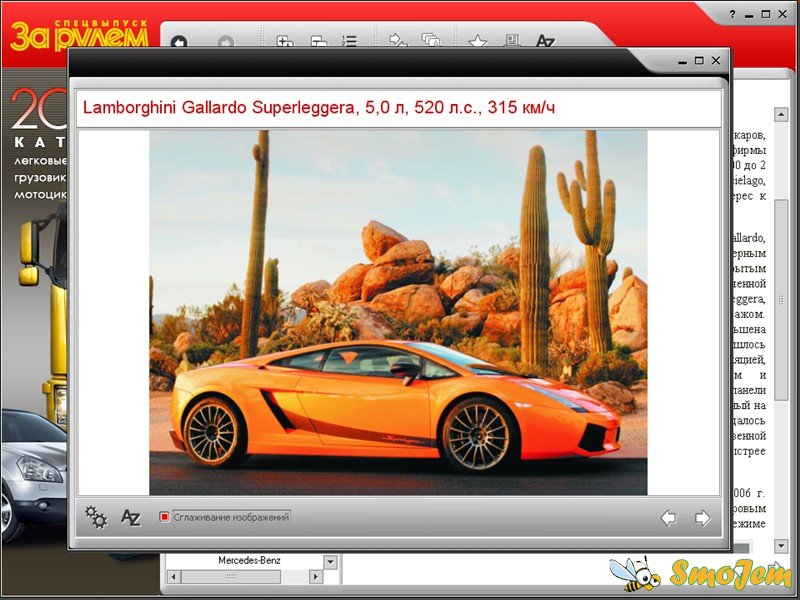Expand the Mercedes-Benz dropdown

pyautogui.click(x=331, y=562)
